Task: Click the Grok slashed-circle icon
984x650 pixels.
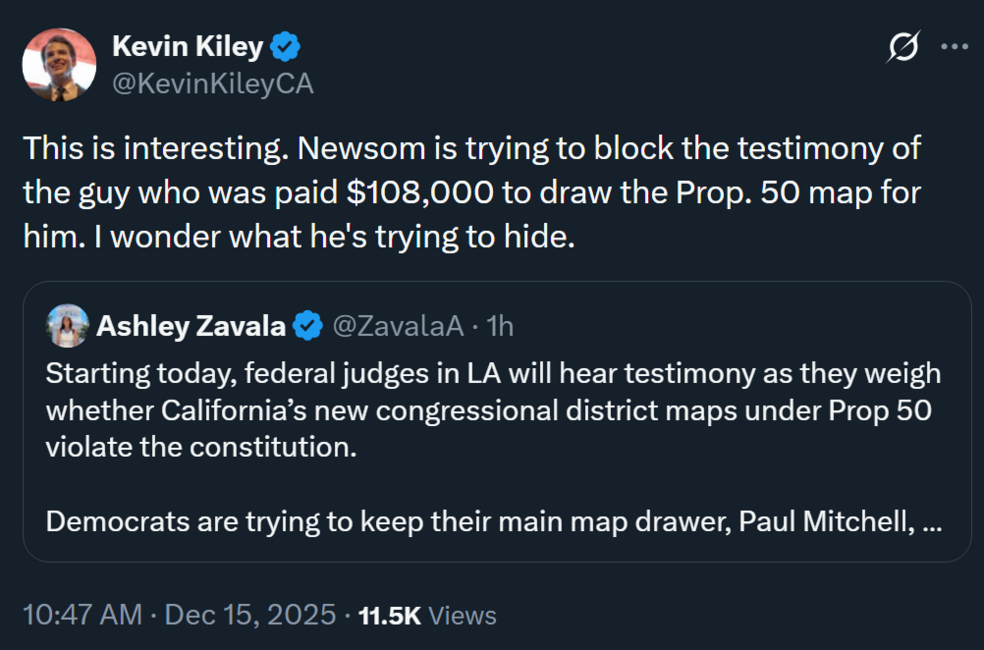Action: click(903, 47)
